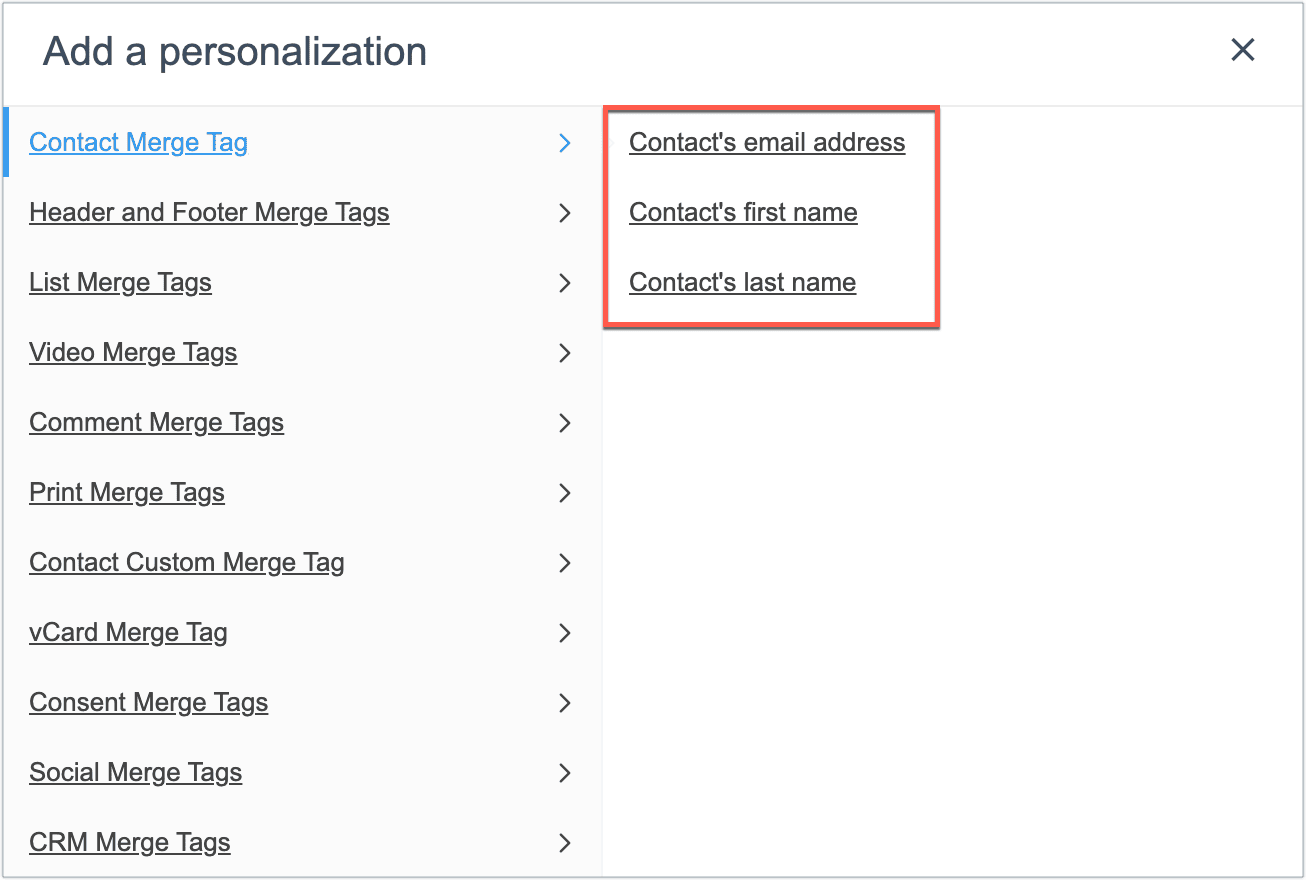Image resolution: width=1306 pixels, height=880 pixels.
Task: Open the CRM Merge Tags category
Action: 129,842
